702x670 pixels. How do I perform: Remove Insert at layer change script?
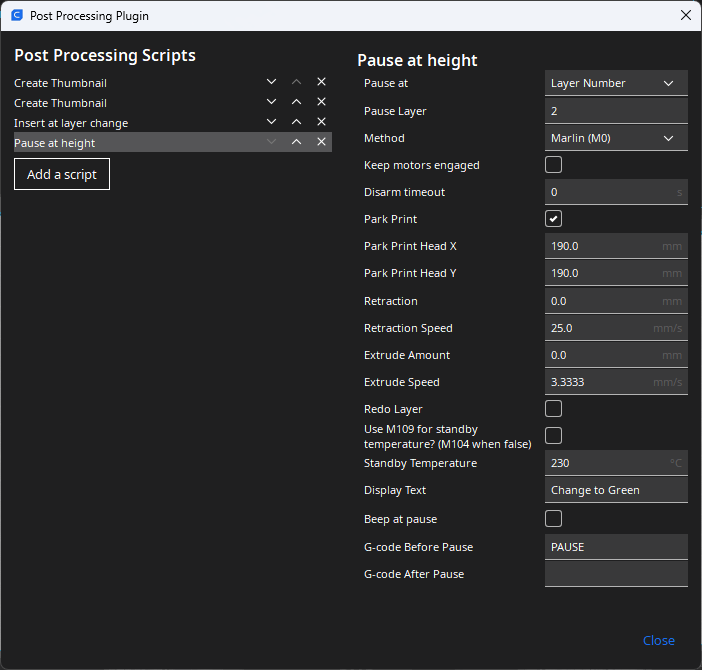tap(321, 122)
